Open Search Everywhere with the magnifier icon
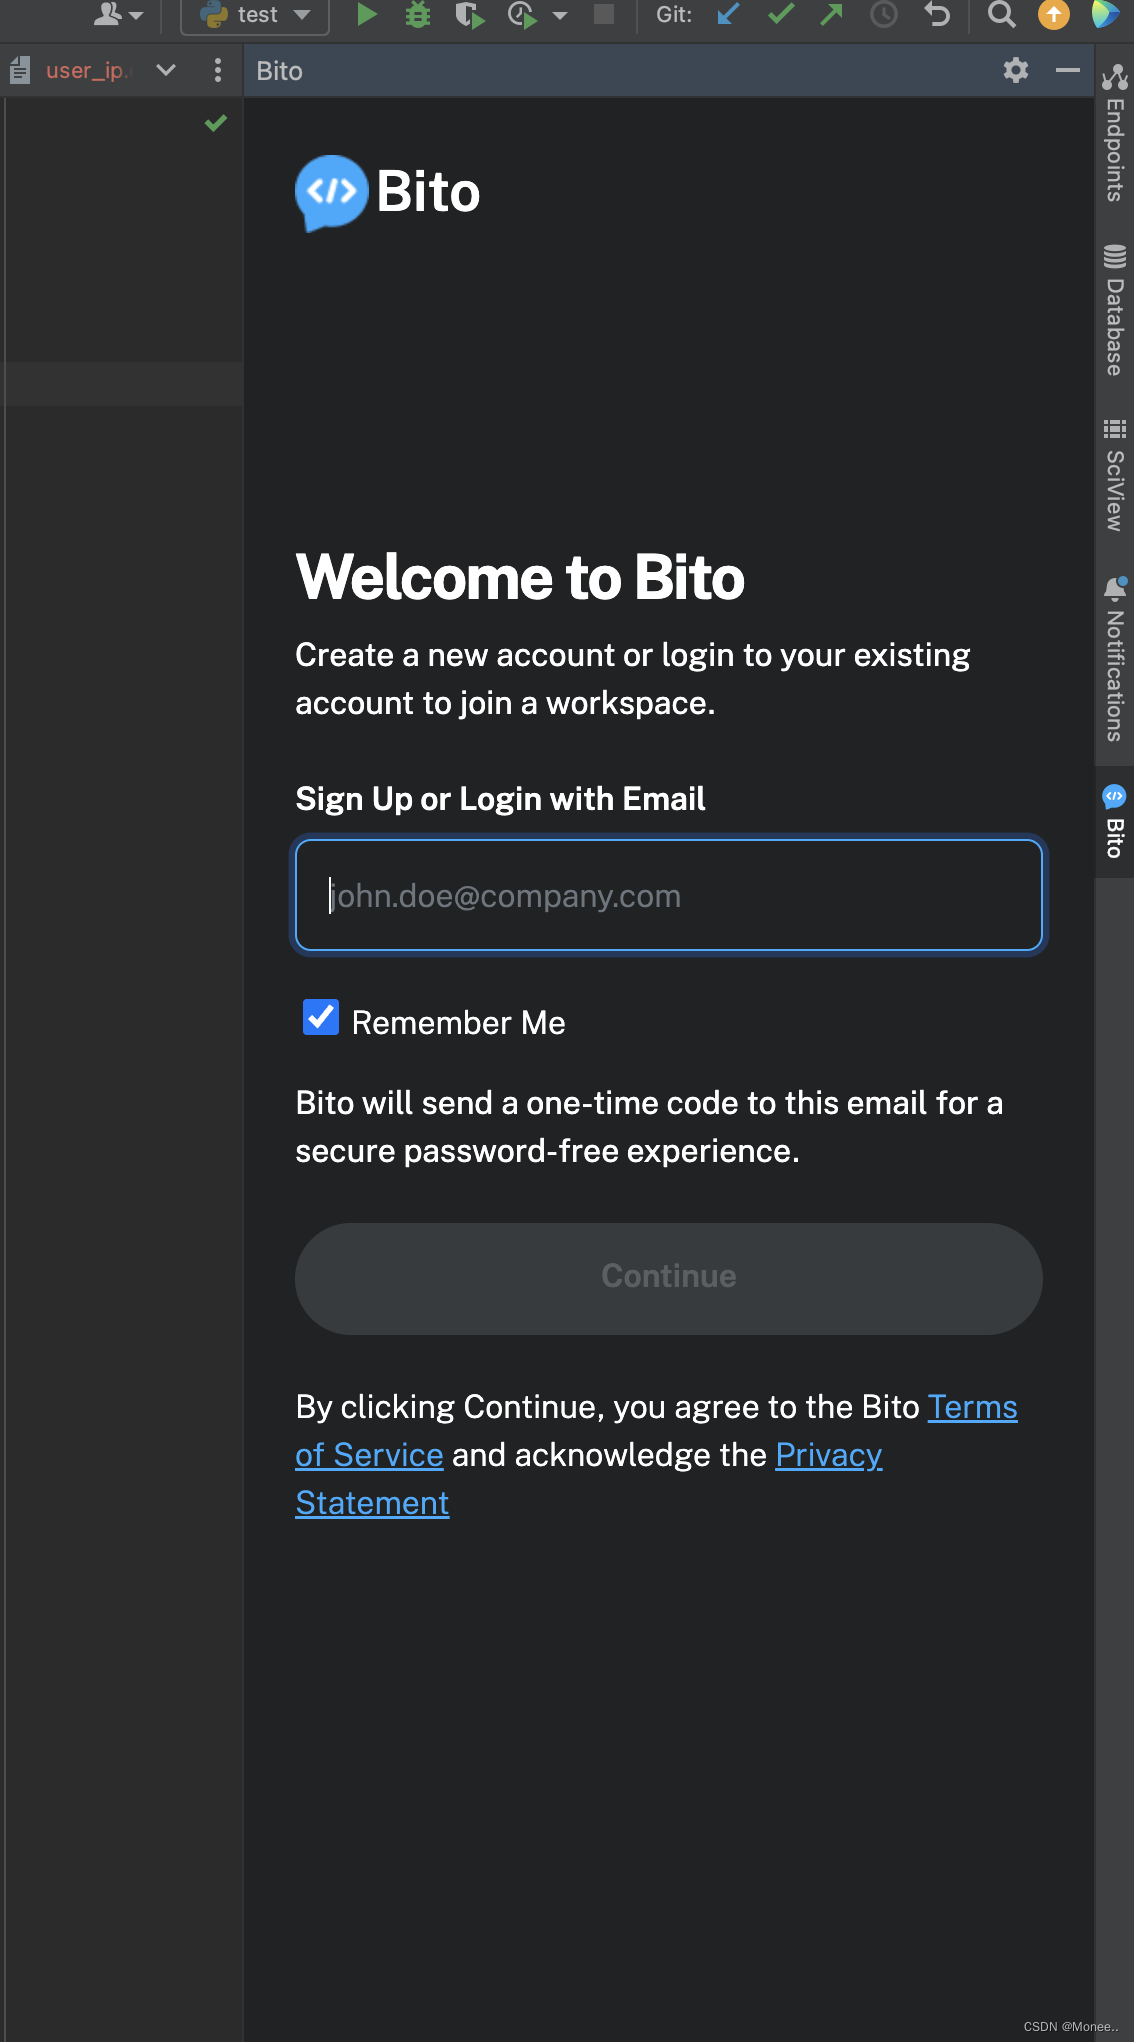 click(1001, 14)
